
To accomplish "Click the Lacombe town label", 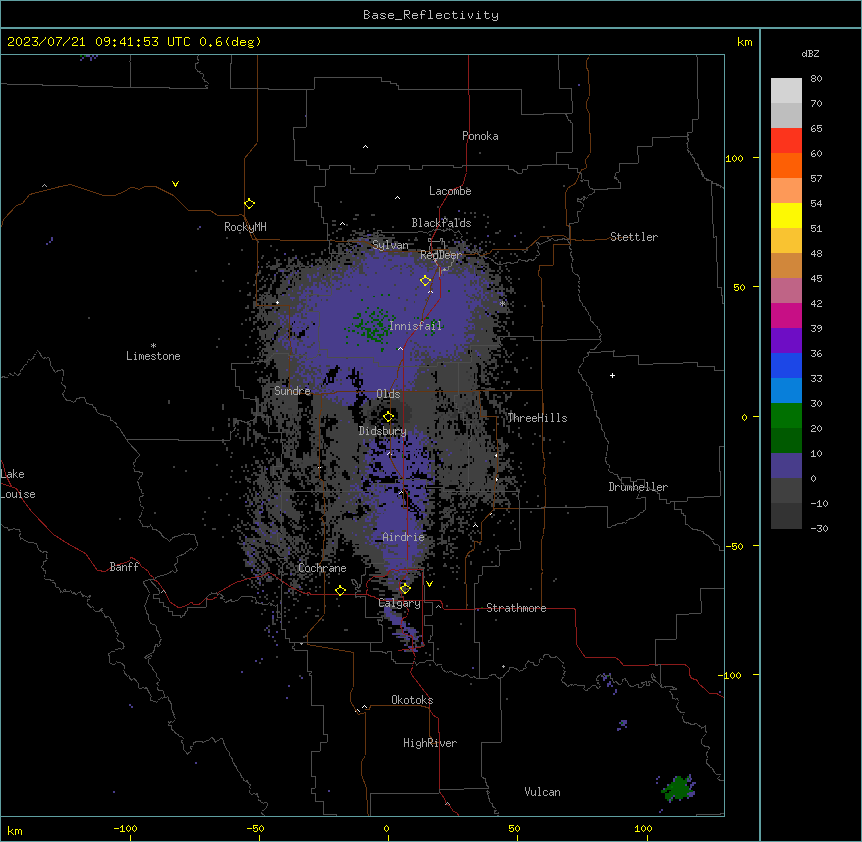I will (450, 191).
